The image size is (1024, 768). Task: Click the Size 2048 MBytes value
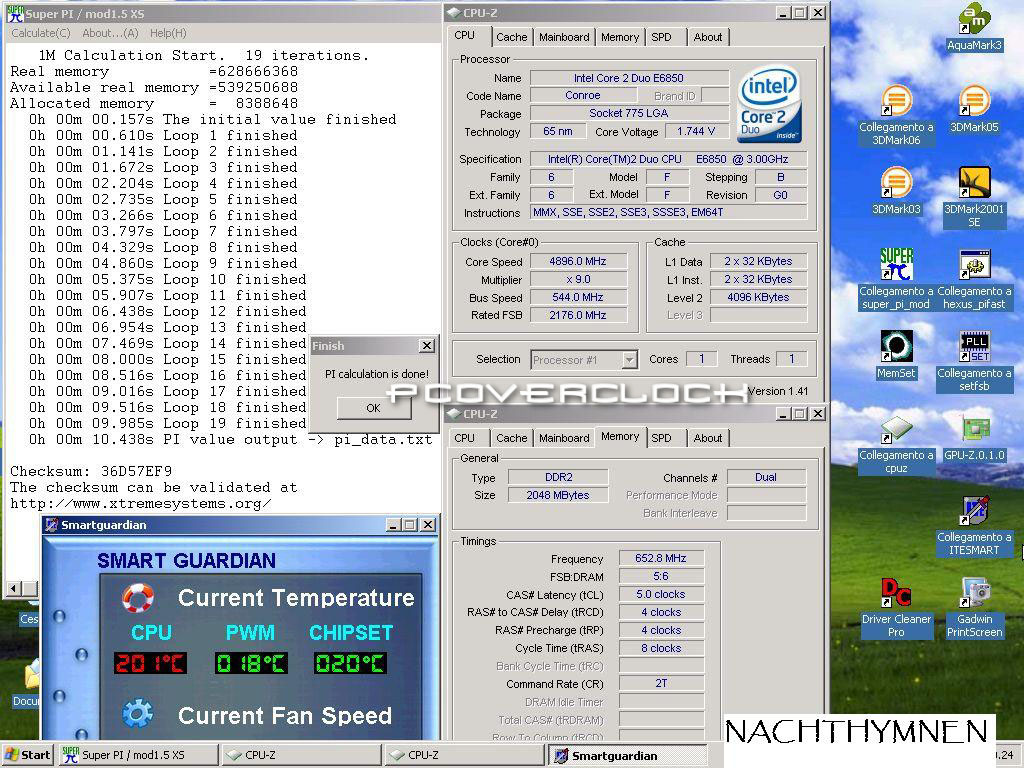[x=558, y=495]
